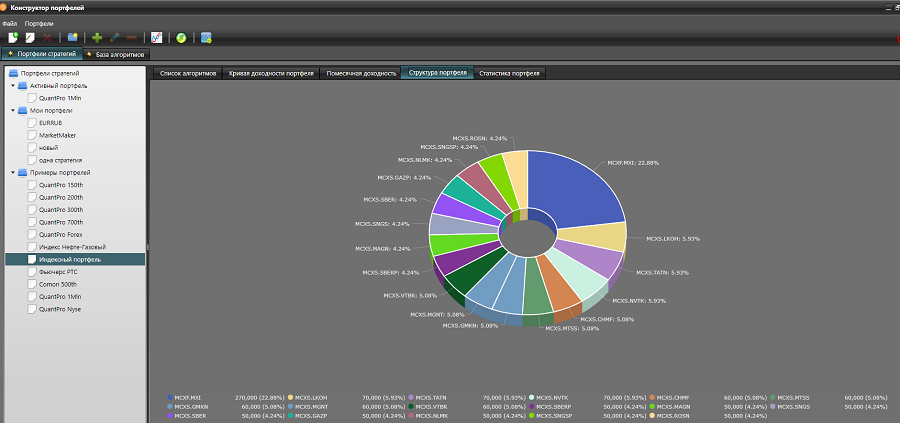Screen dimensions: 900x423
Task: Click the blue pencil edit icon
Action: pyautogui.click(x=114, y=37)
